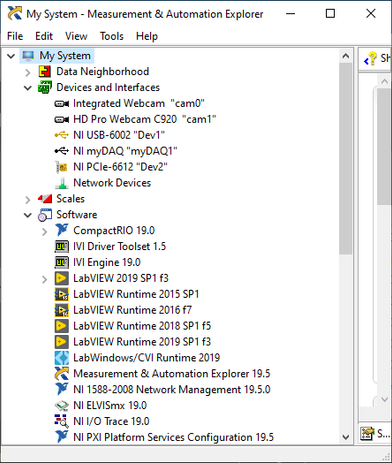The image size is (392, 463).
Task: Click the Scales icon
Action: (x=45, y=199)
